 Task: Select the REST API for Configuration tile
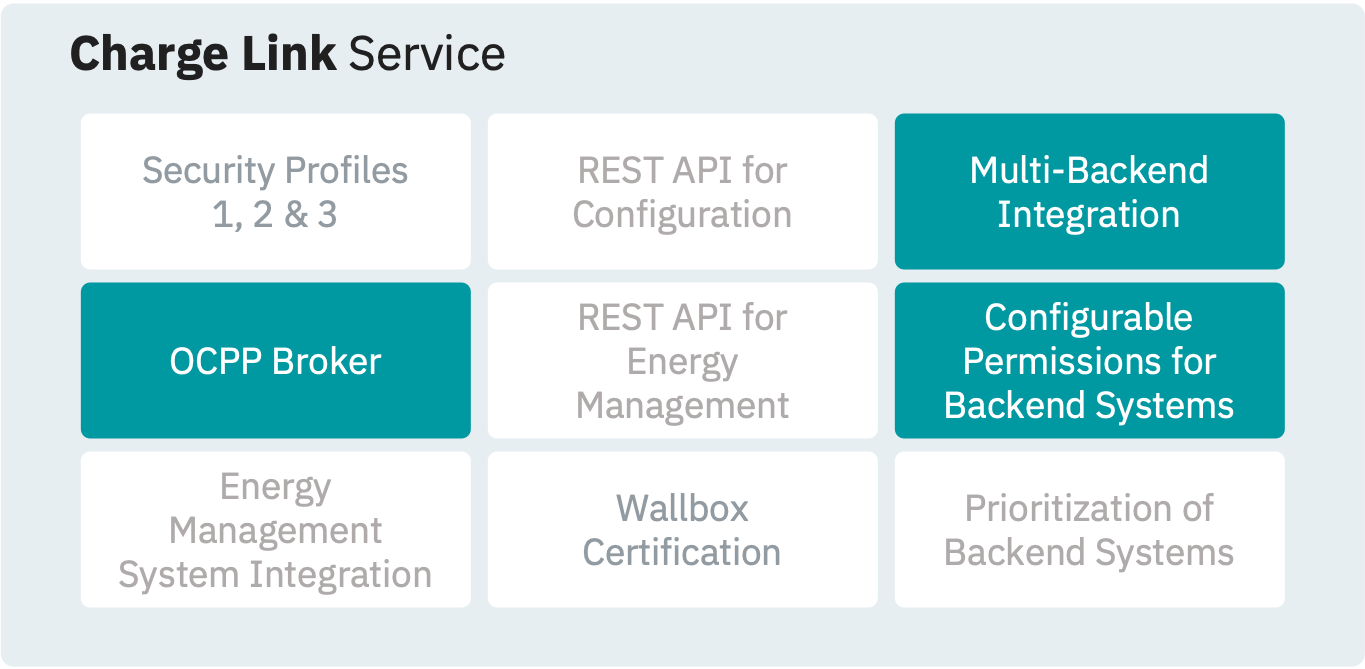682,191
